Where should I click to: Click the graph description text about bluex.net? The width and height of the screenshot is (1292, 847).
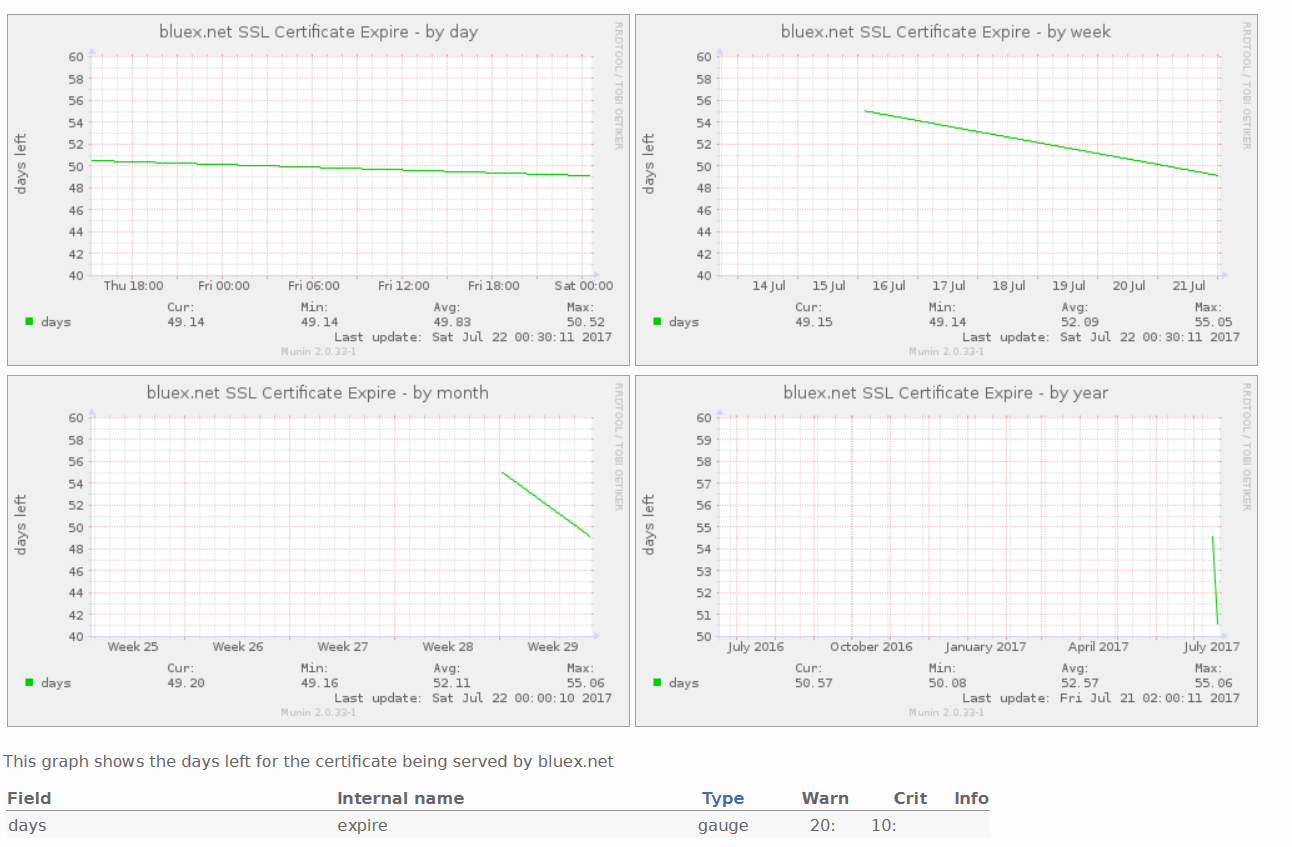(x=308, y=761)
